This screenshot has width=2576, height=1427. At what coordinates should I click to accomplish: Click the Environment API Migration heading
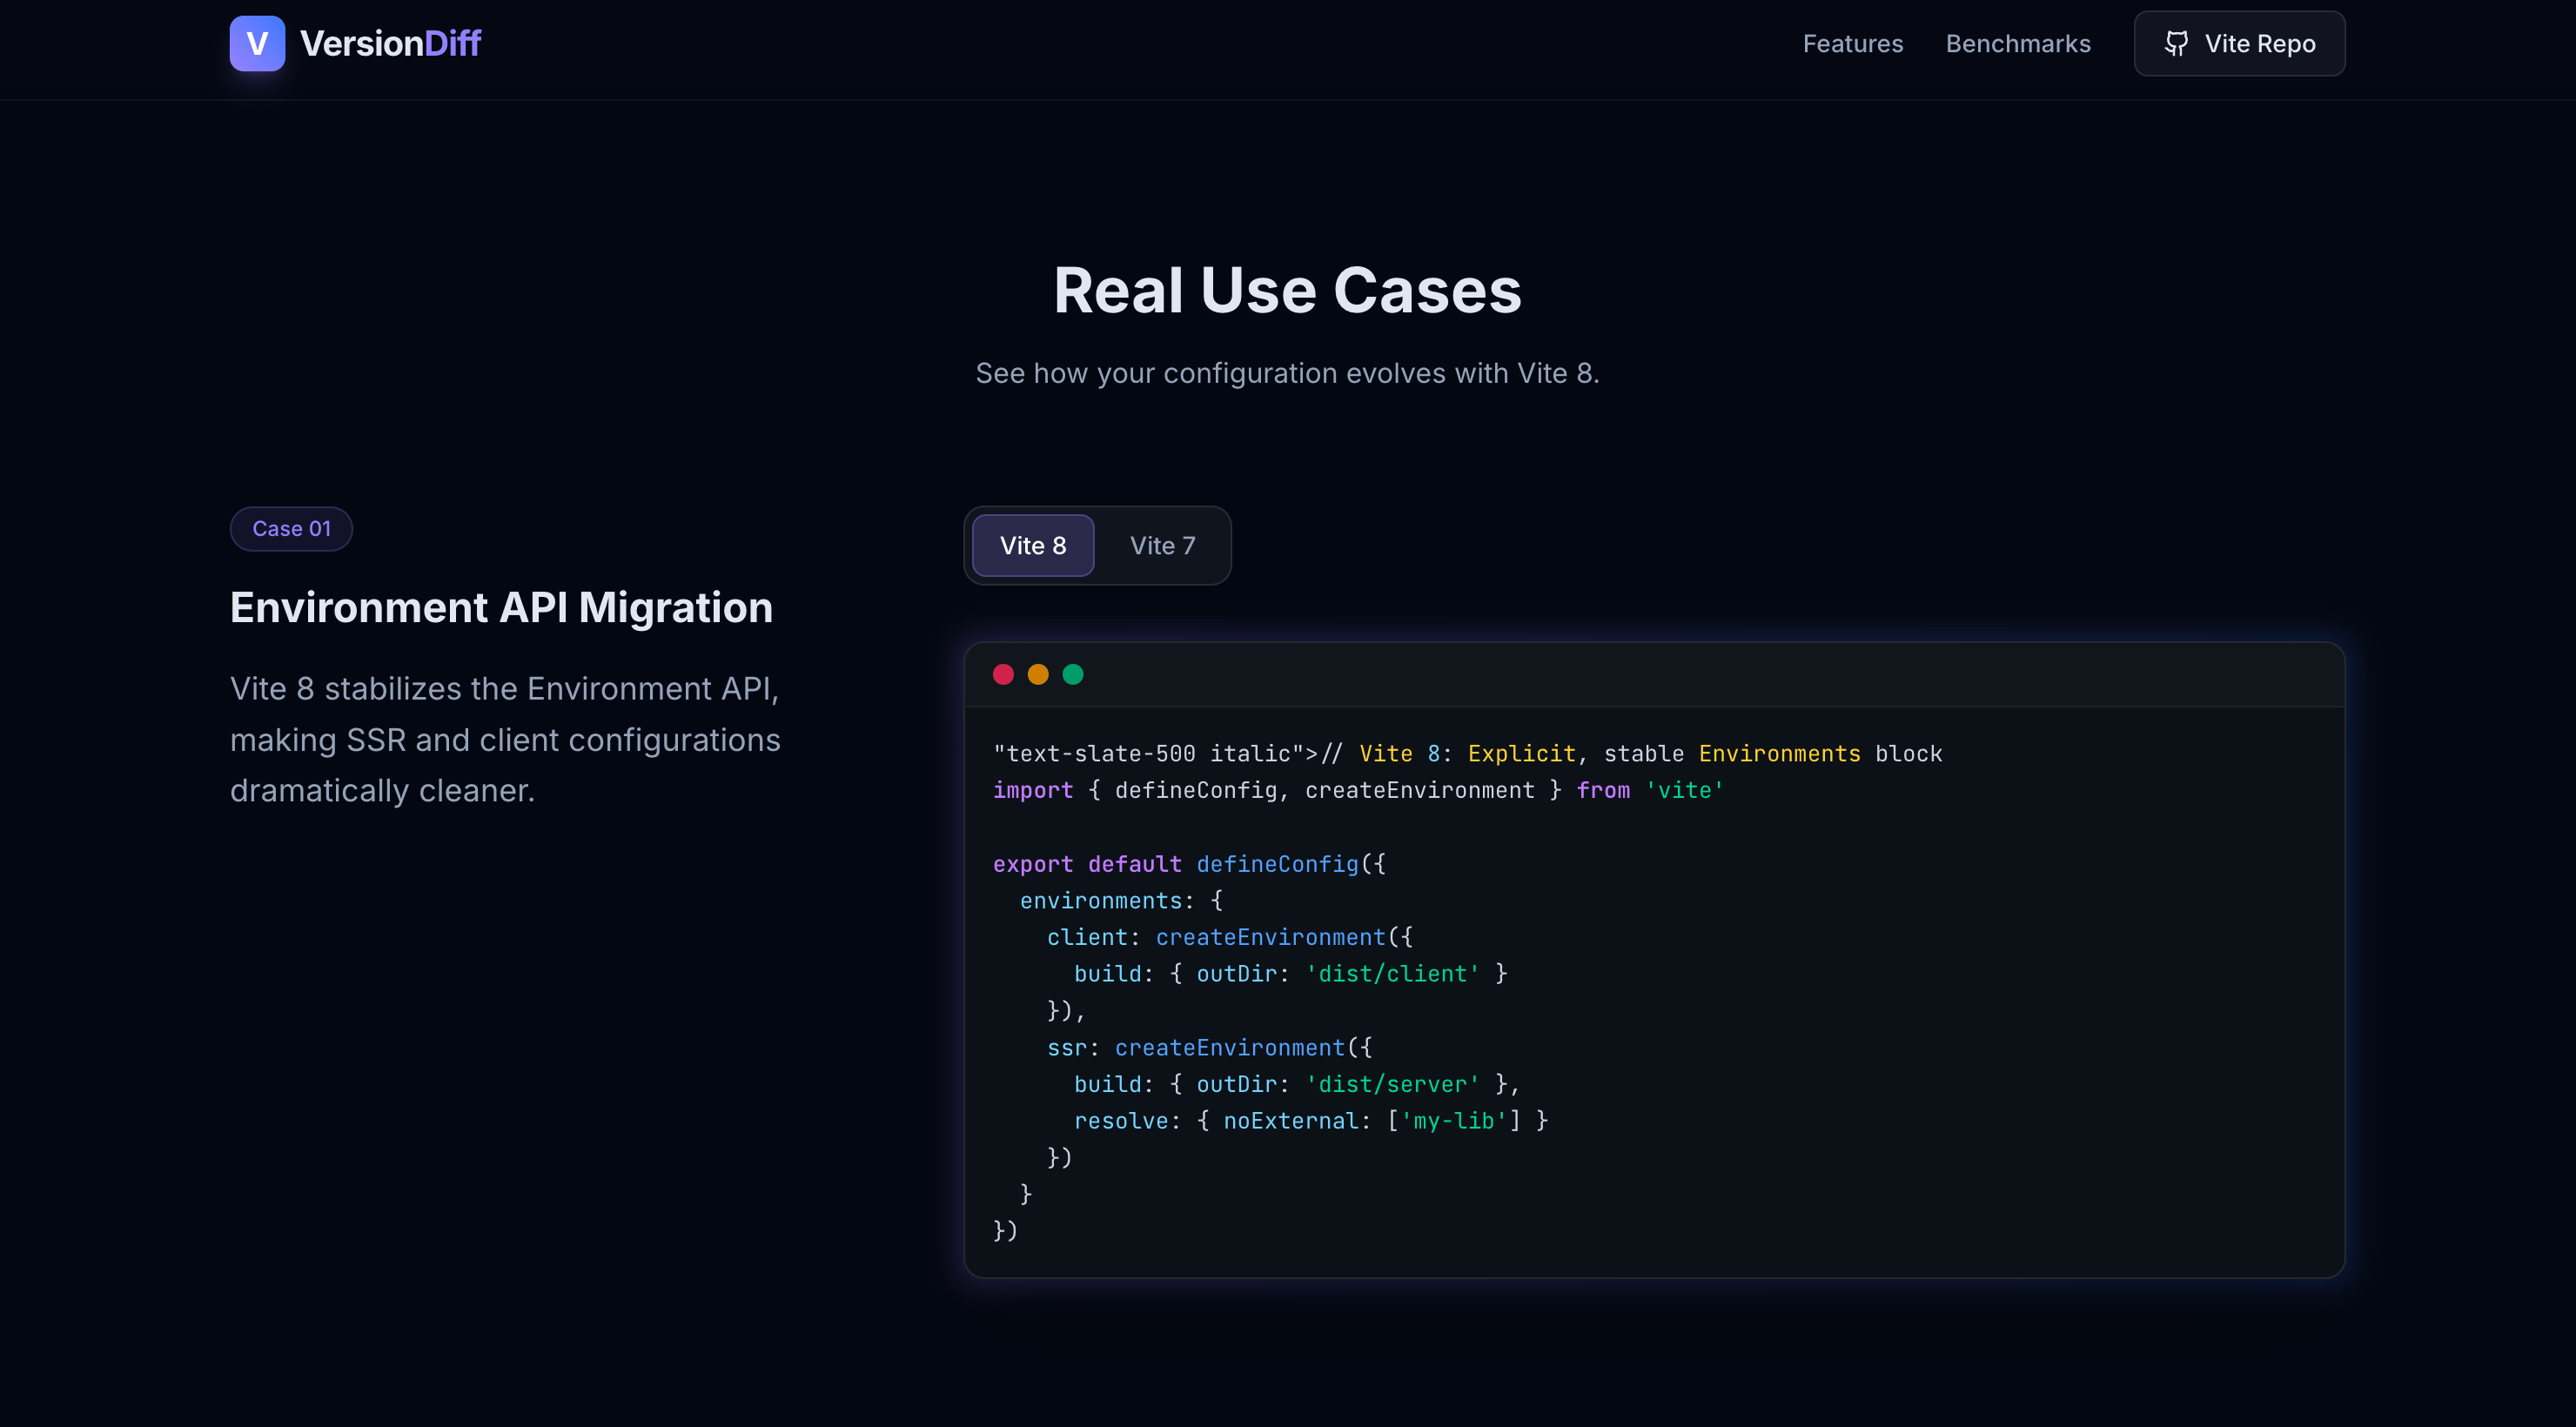coord(501,607)
